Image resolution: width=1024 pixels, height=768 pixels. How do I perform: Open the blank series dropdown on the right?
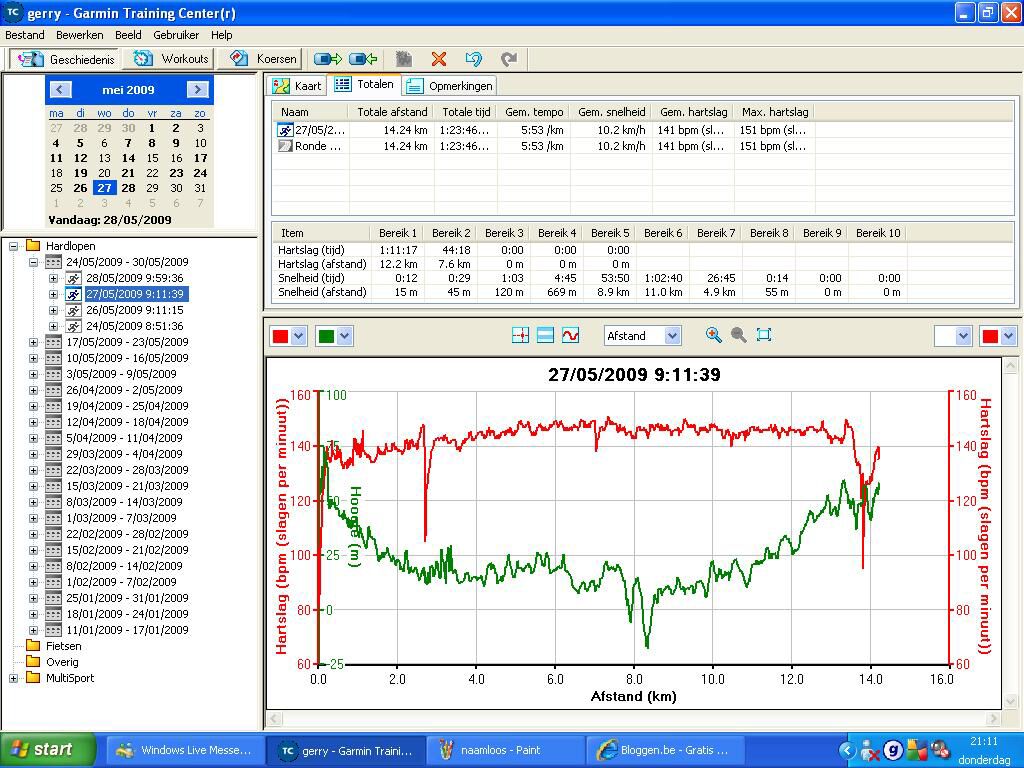pyautogui.click(x=953, y=336)
